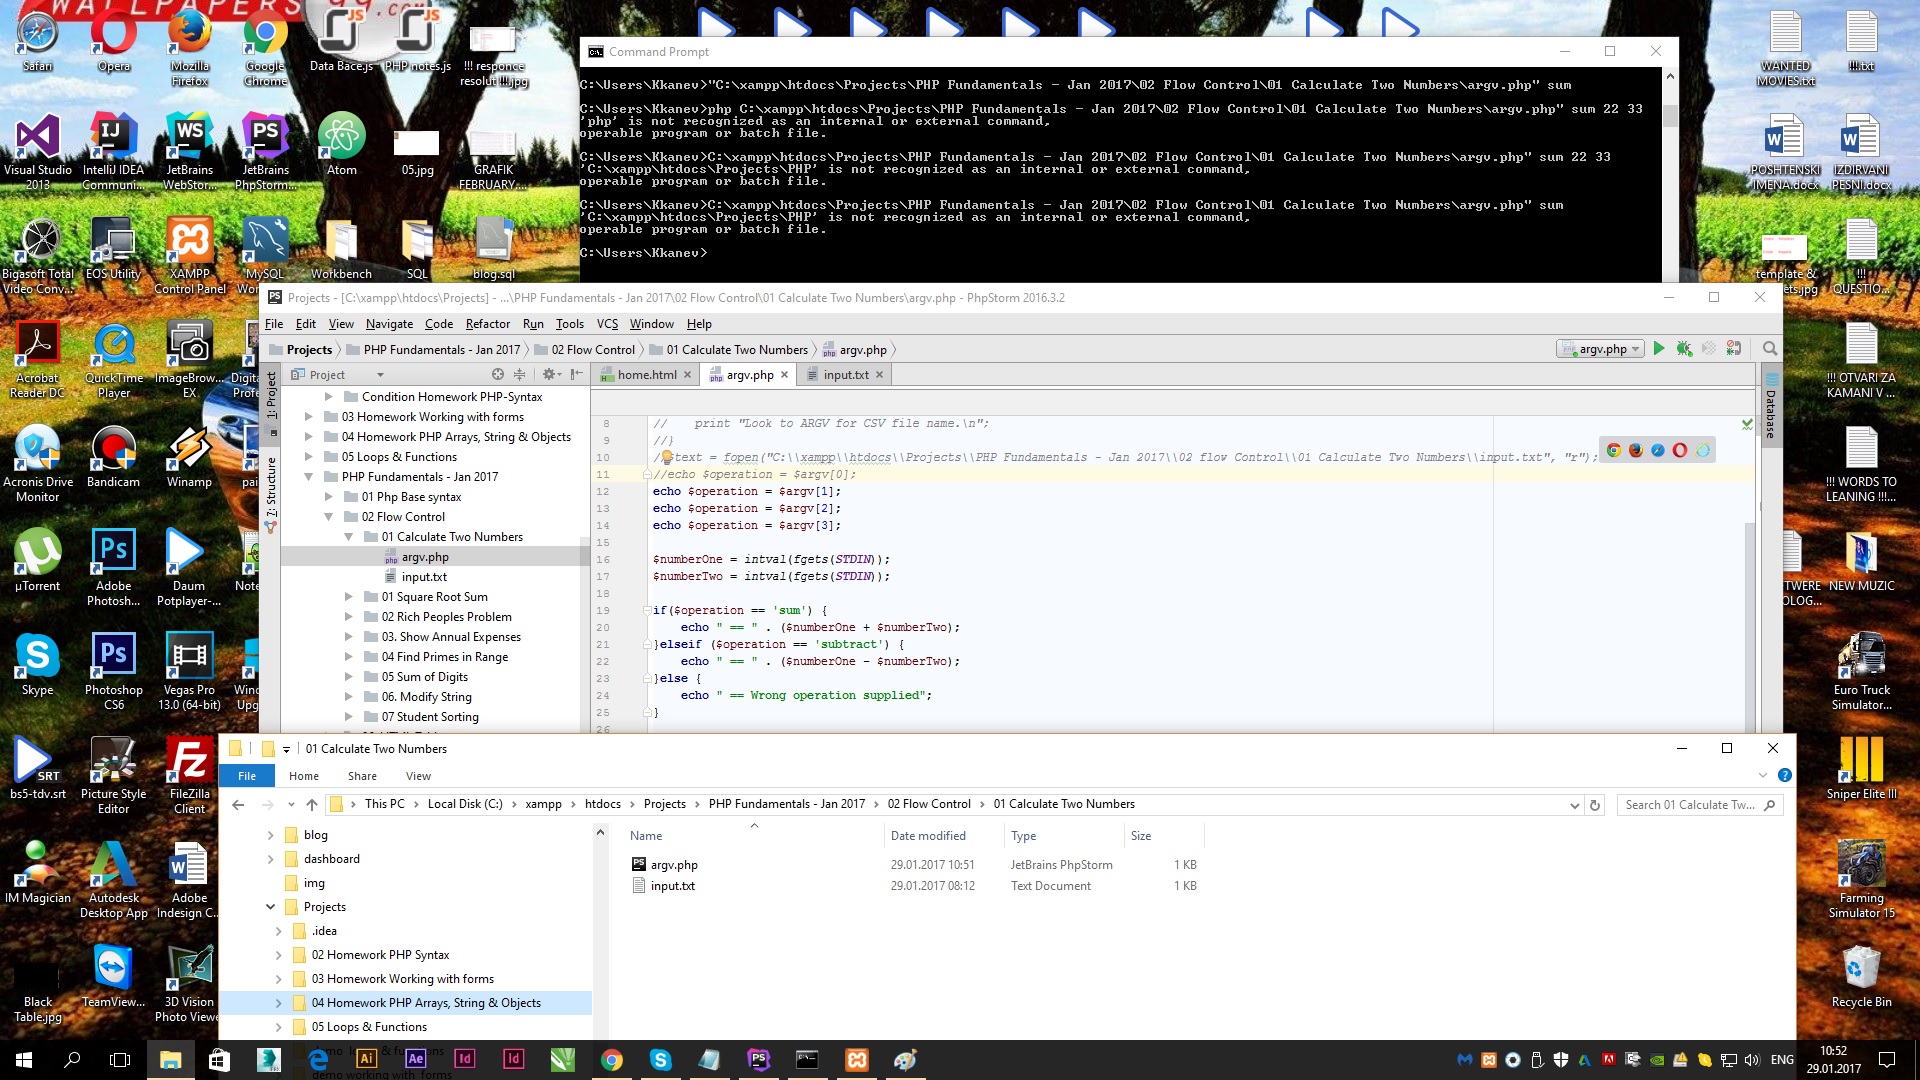Hide the Project panel with hide icon

[x=576, y=374]
